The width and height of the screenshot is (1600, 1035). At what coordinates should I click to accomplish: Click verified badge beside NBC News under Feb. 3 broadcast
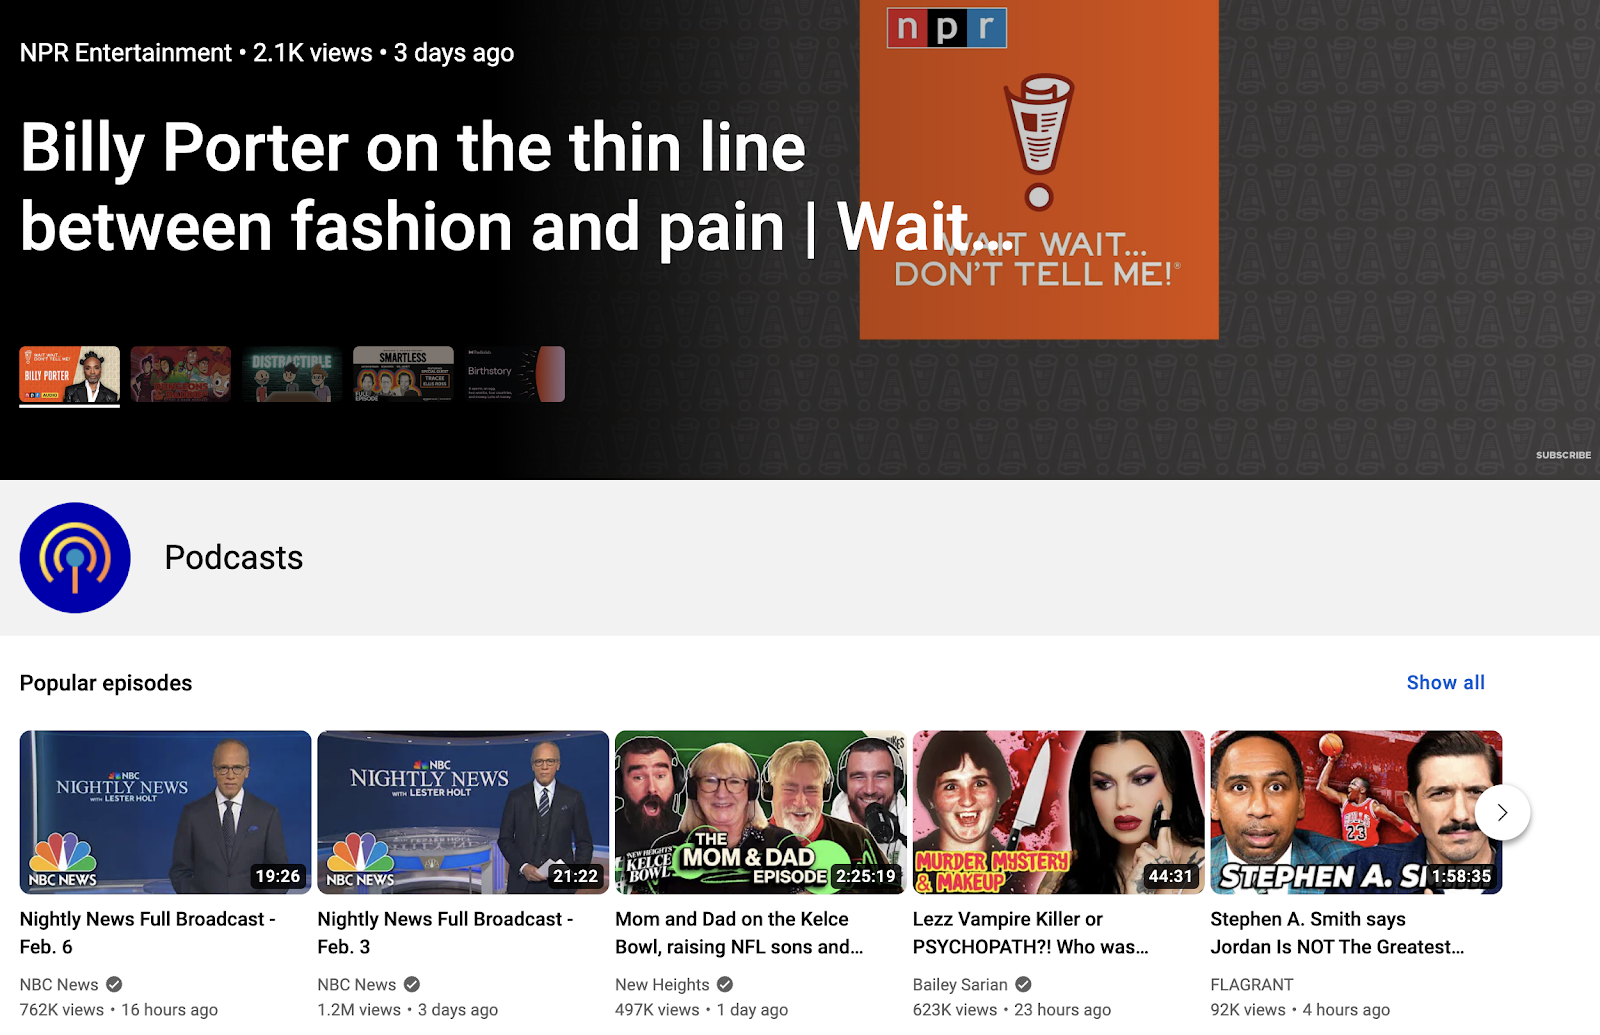[x=412, y=985]
